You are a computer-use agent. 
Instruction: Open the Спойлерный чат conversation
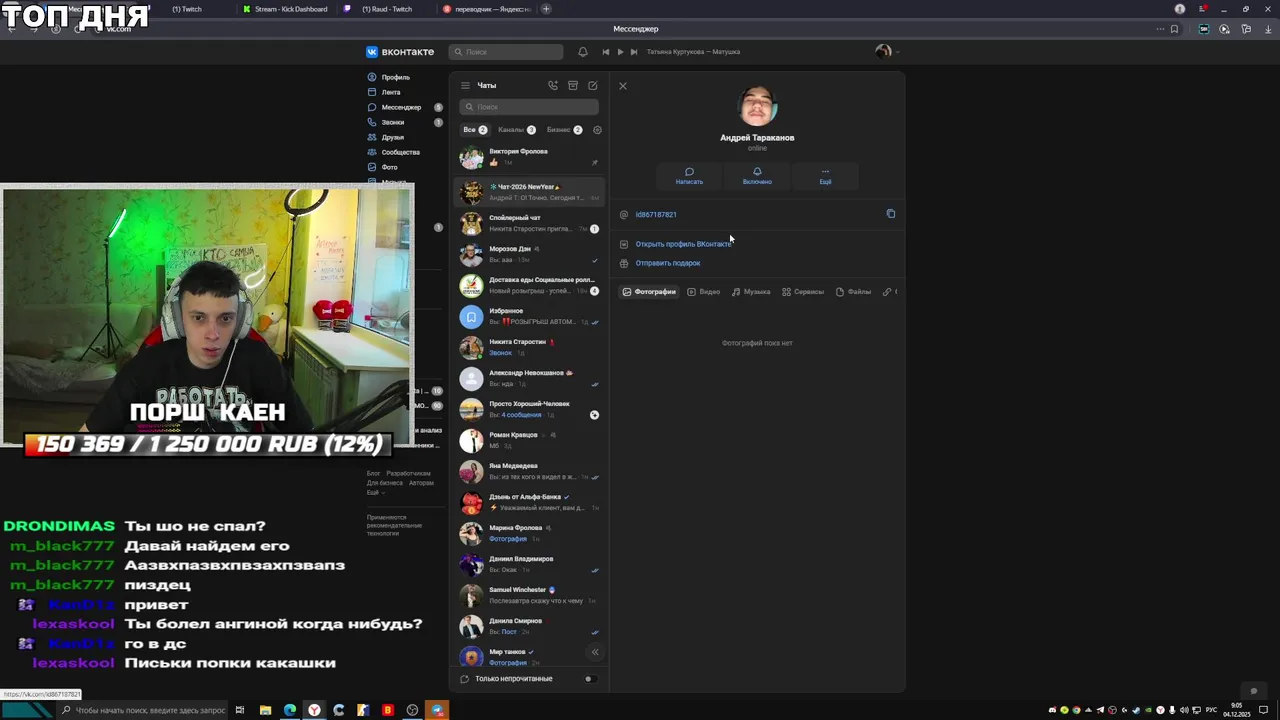530,223
